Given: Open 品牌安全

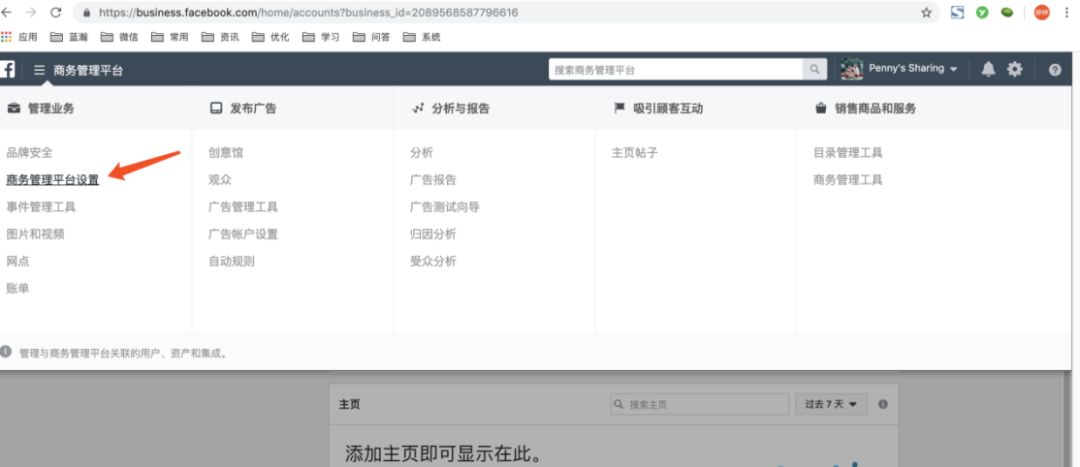Looking at the screenshot, I should tap(30, 153).
